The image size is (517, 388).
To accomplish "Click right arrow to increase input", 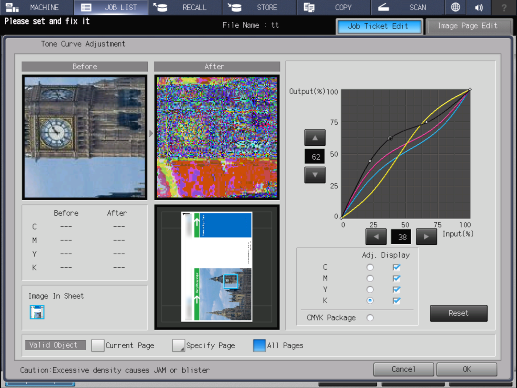I will 426,237.
